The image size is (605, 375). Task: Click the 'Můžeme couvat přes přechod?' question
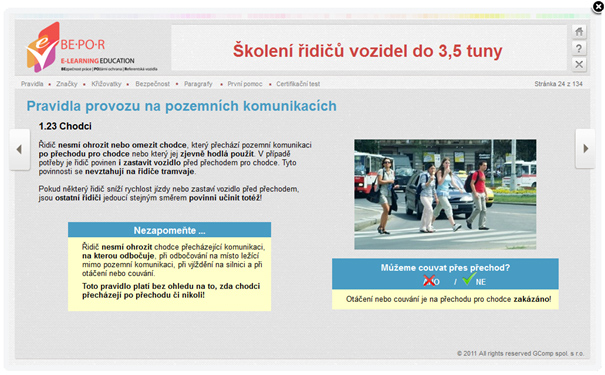click(x=445, y=268)
